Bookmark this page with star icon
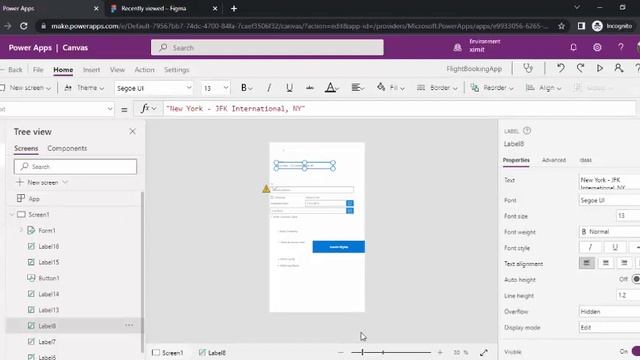Image resolution: width=640 pixels, height=360 pixels. click(562, 26)
